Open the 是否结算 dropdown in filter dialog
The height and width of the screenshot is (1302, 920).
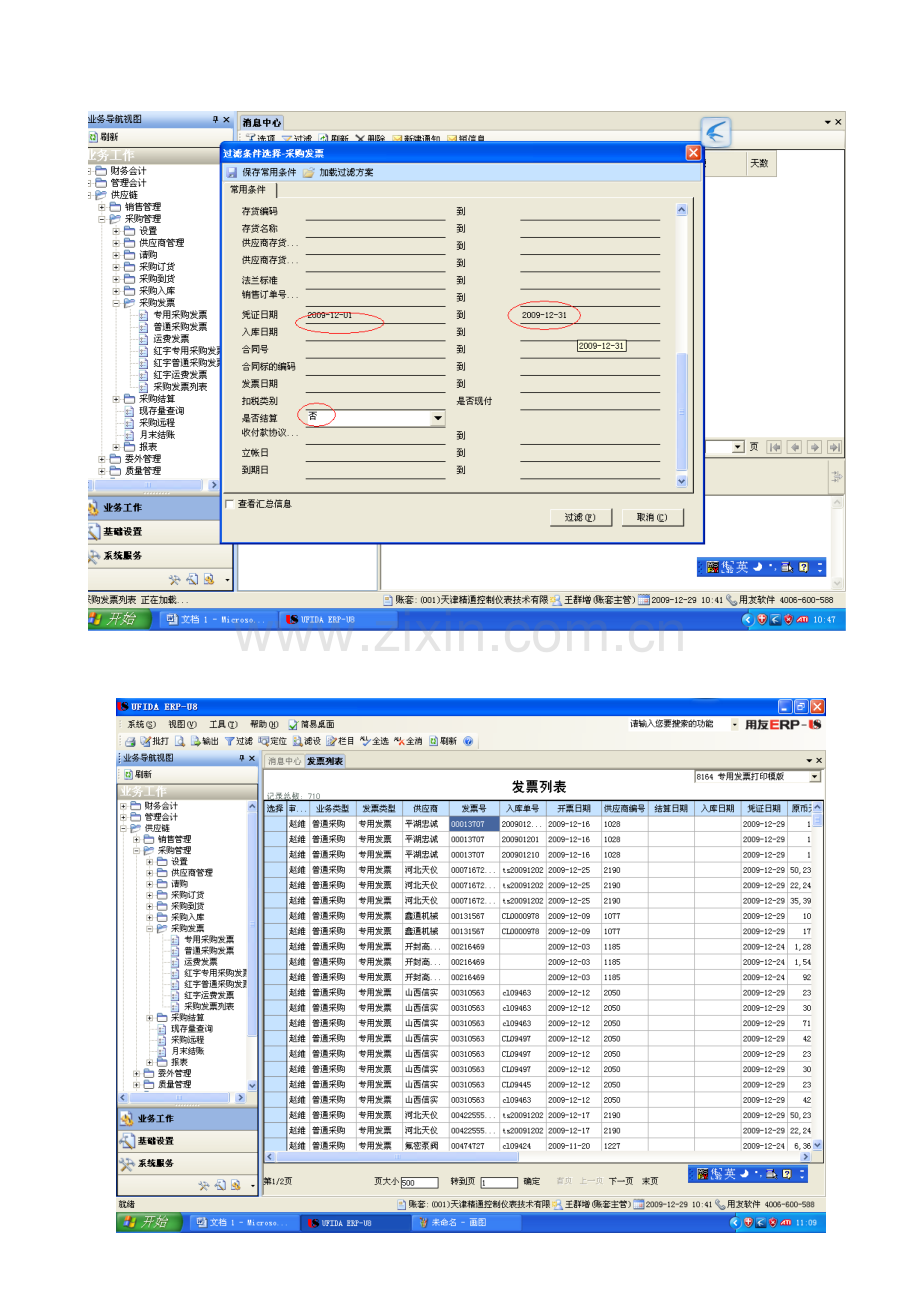(x=437, y=419)
